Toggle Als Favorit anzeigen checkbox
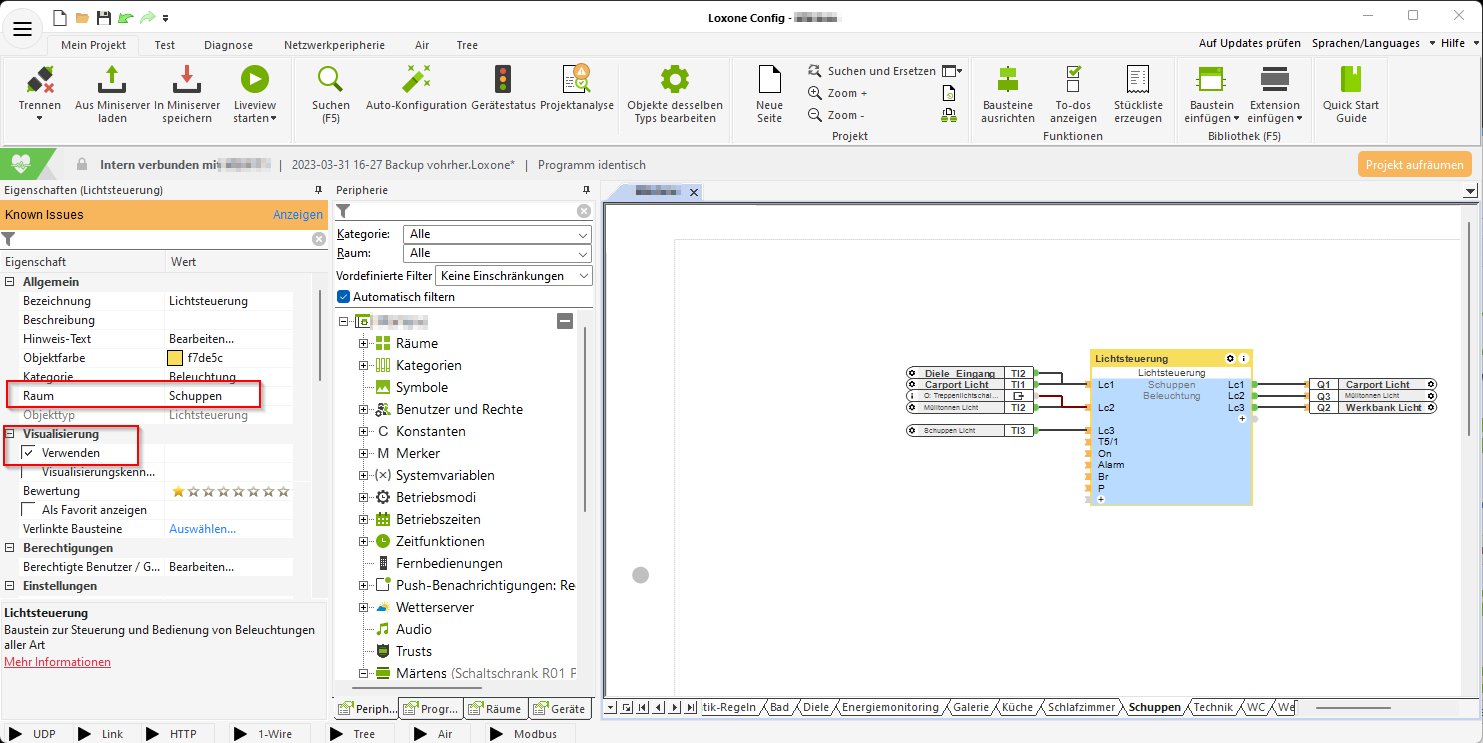Screen dimensions: 1483x743 click(x=29, y=510)
